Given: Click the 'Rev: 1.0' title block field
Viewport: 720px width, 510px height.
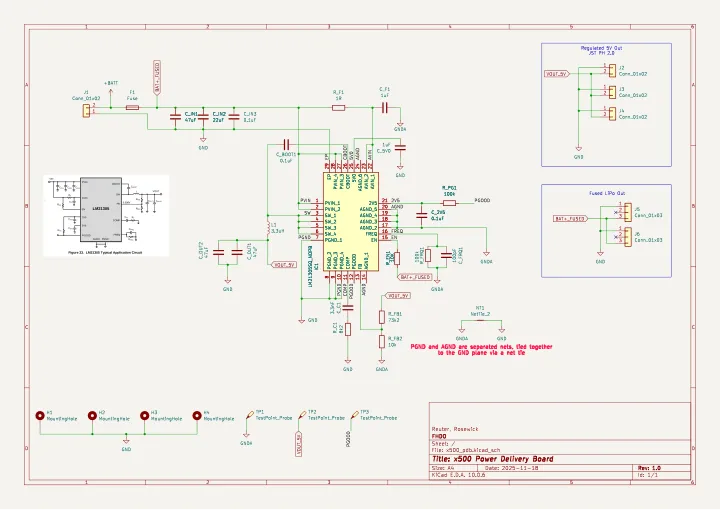Looking at the screenshot, I should point(649,468).
